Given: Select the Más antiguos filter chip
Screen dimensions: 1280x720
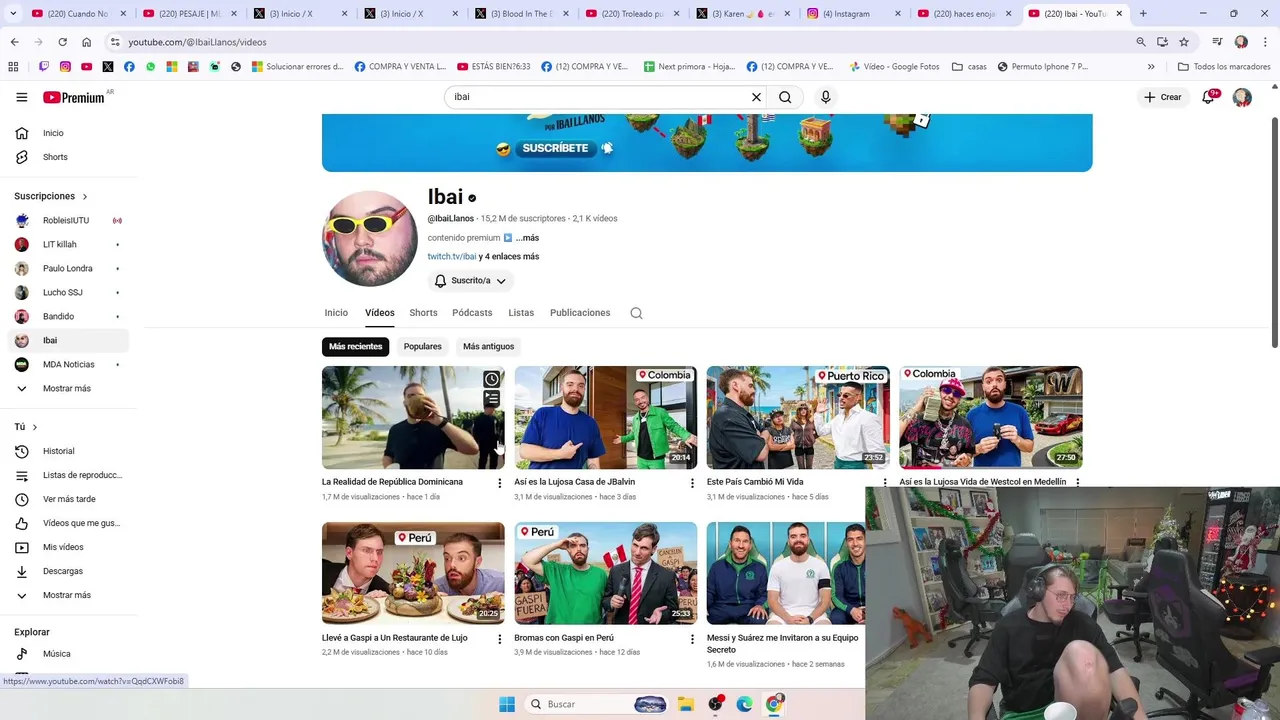Looking at the screenshot, I should point(488,346).
